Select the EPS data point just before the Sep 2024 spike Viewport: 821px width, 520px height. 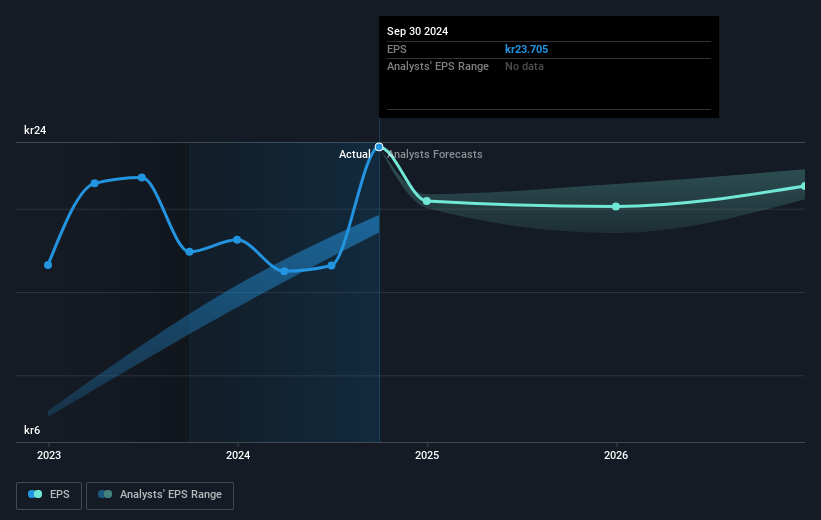point(331,265)
